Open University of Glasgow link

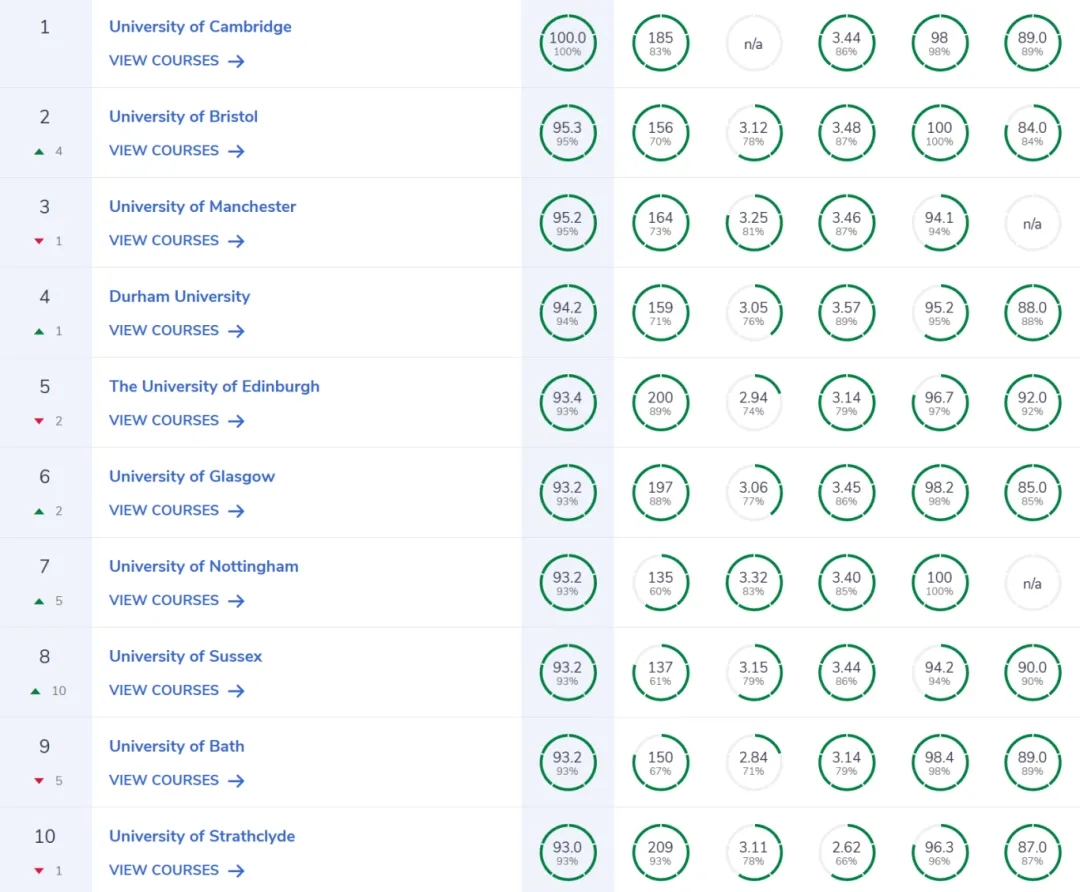(191, 477)
